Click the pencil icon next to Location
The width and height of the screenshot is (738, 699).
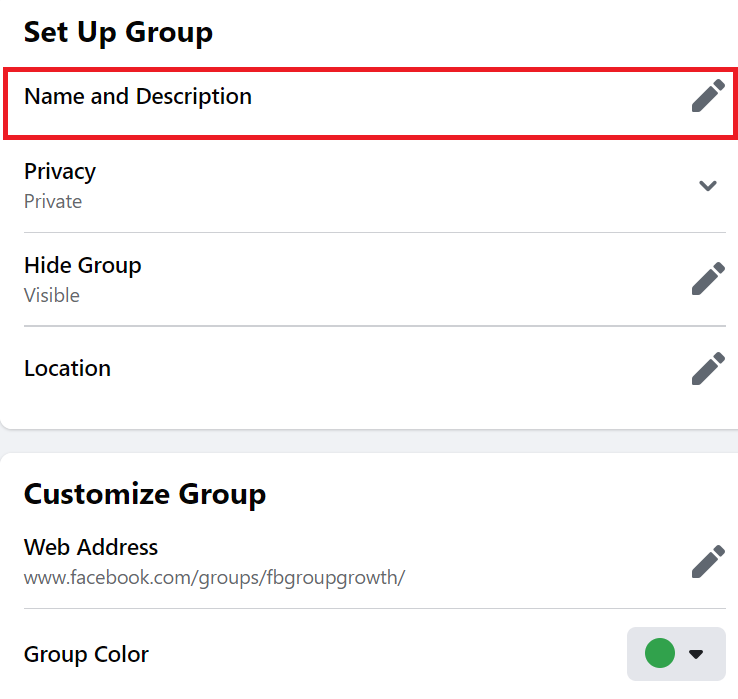point(708,369)
